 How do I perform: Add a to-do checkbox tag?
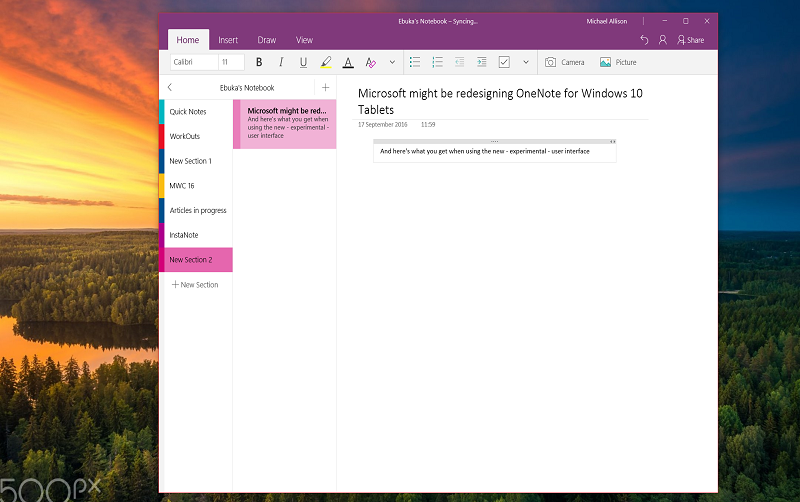tap(504, 62)
